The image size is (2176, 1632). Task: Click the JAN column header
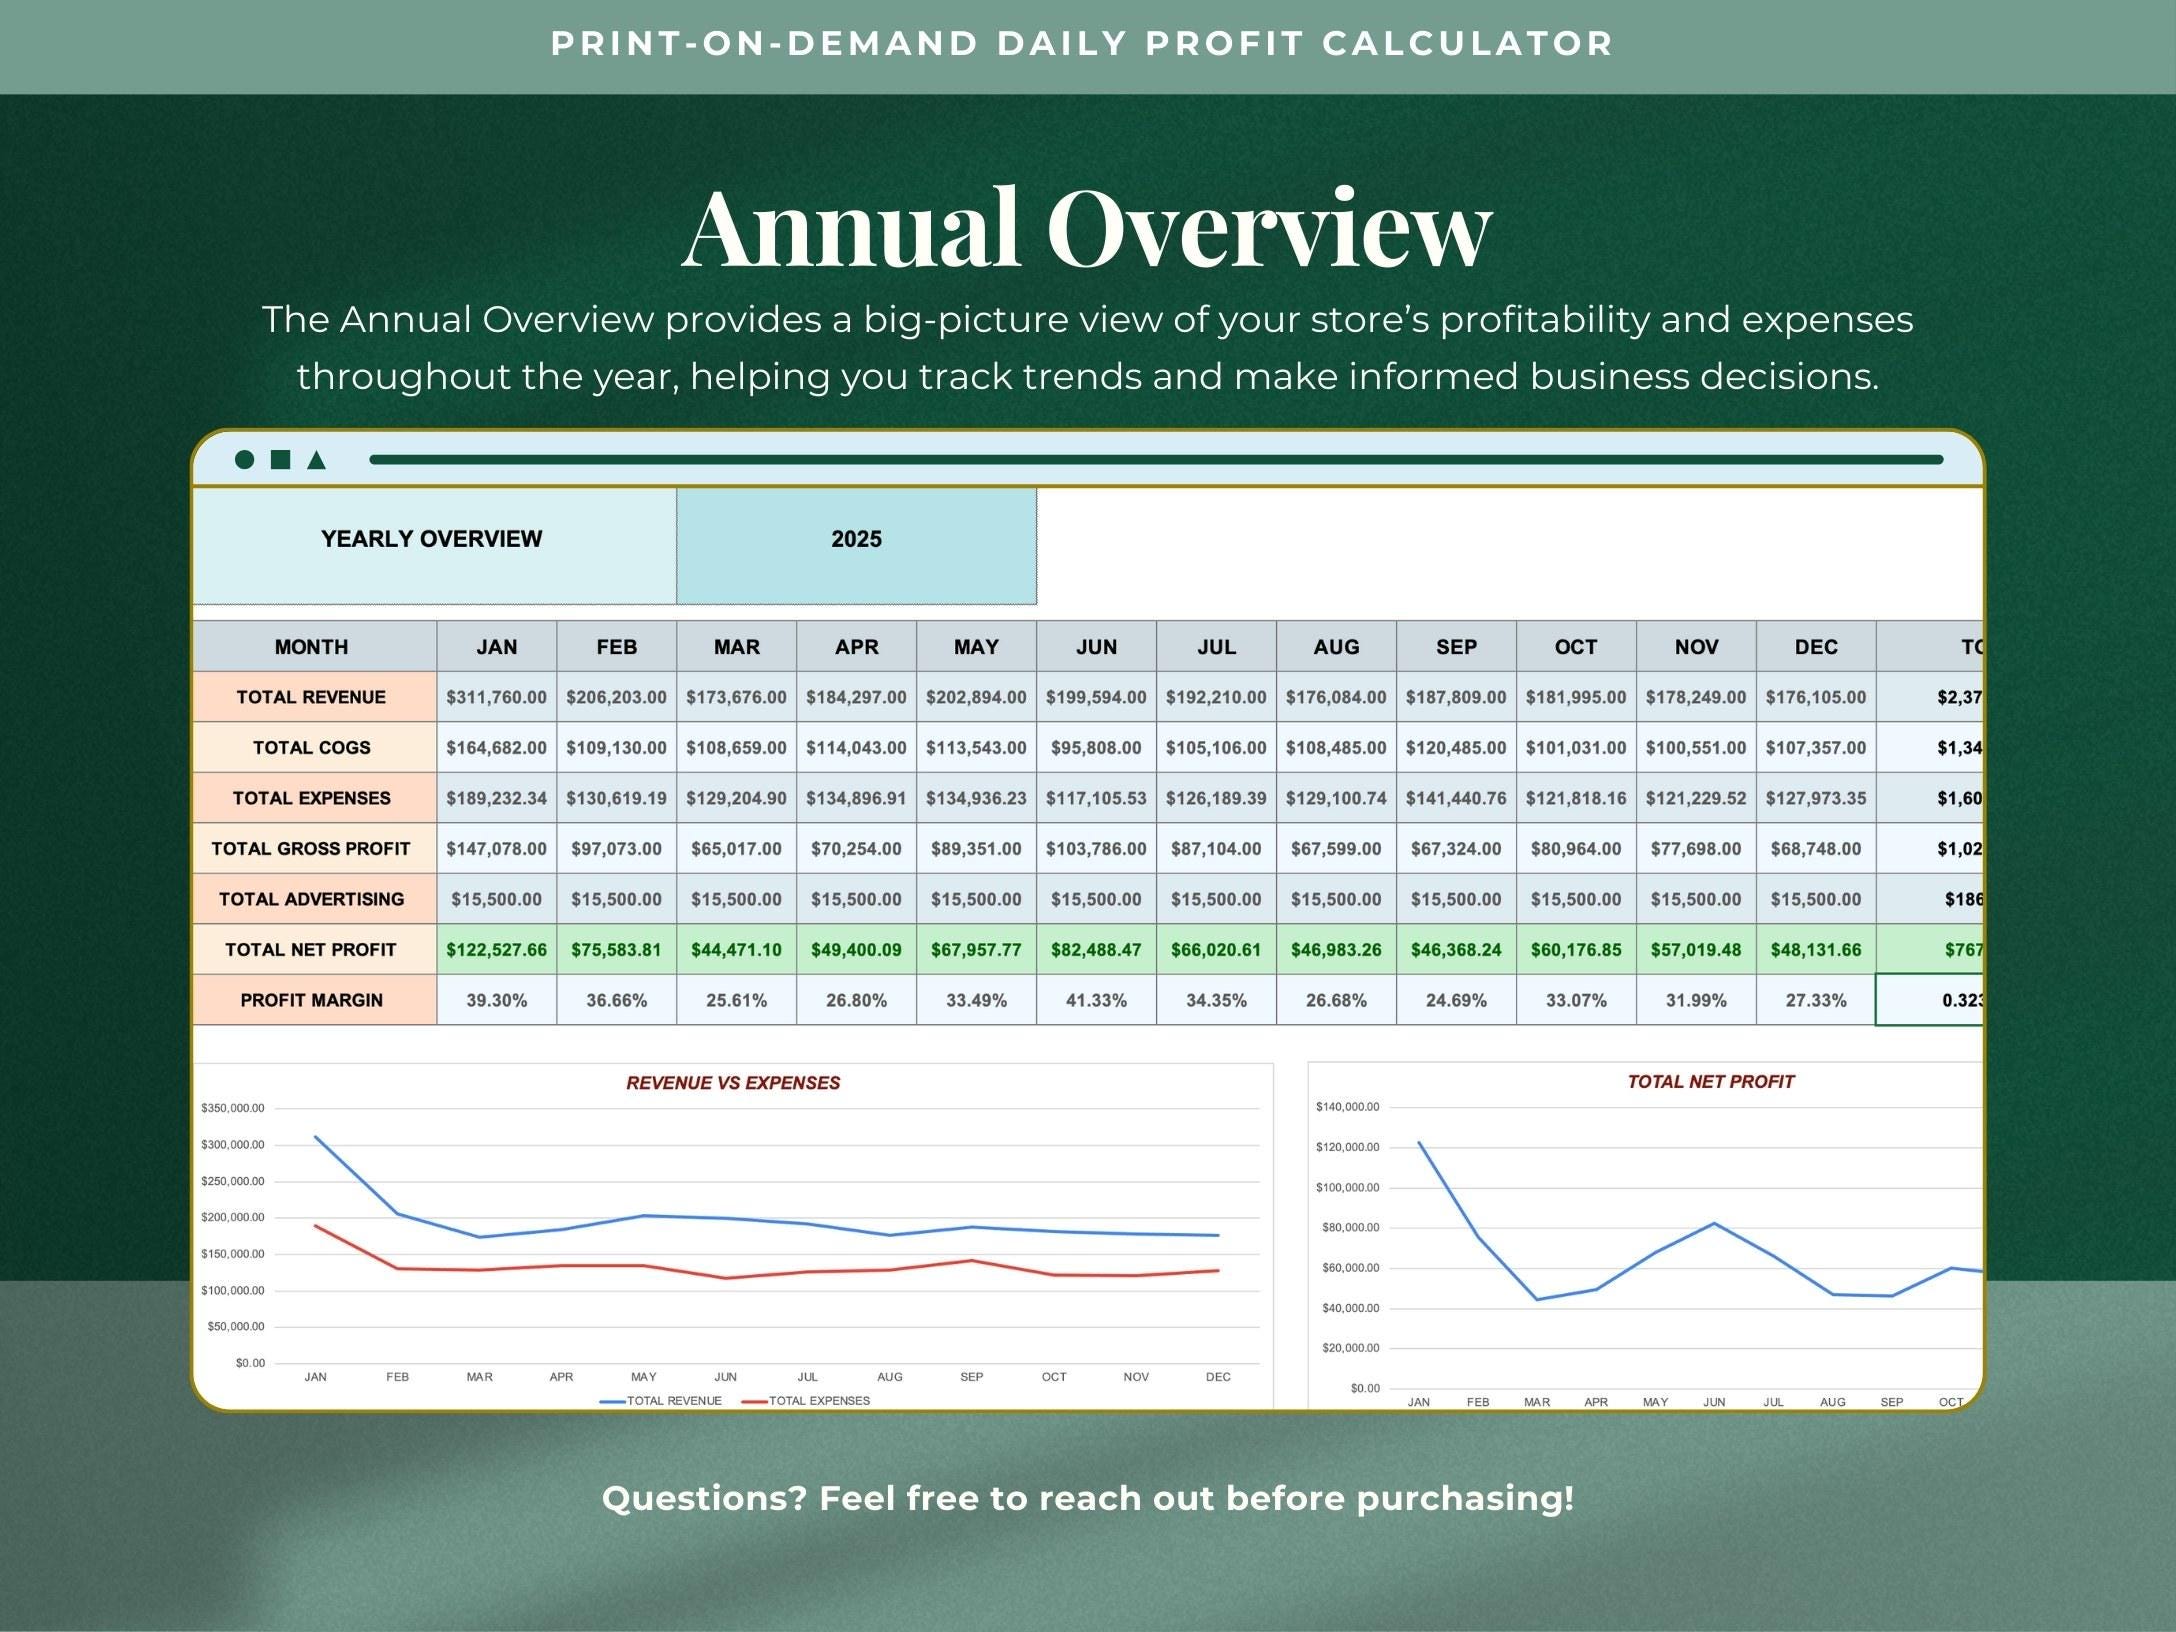(496, 646)
